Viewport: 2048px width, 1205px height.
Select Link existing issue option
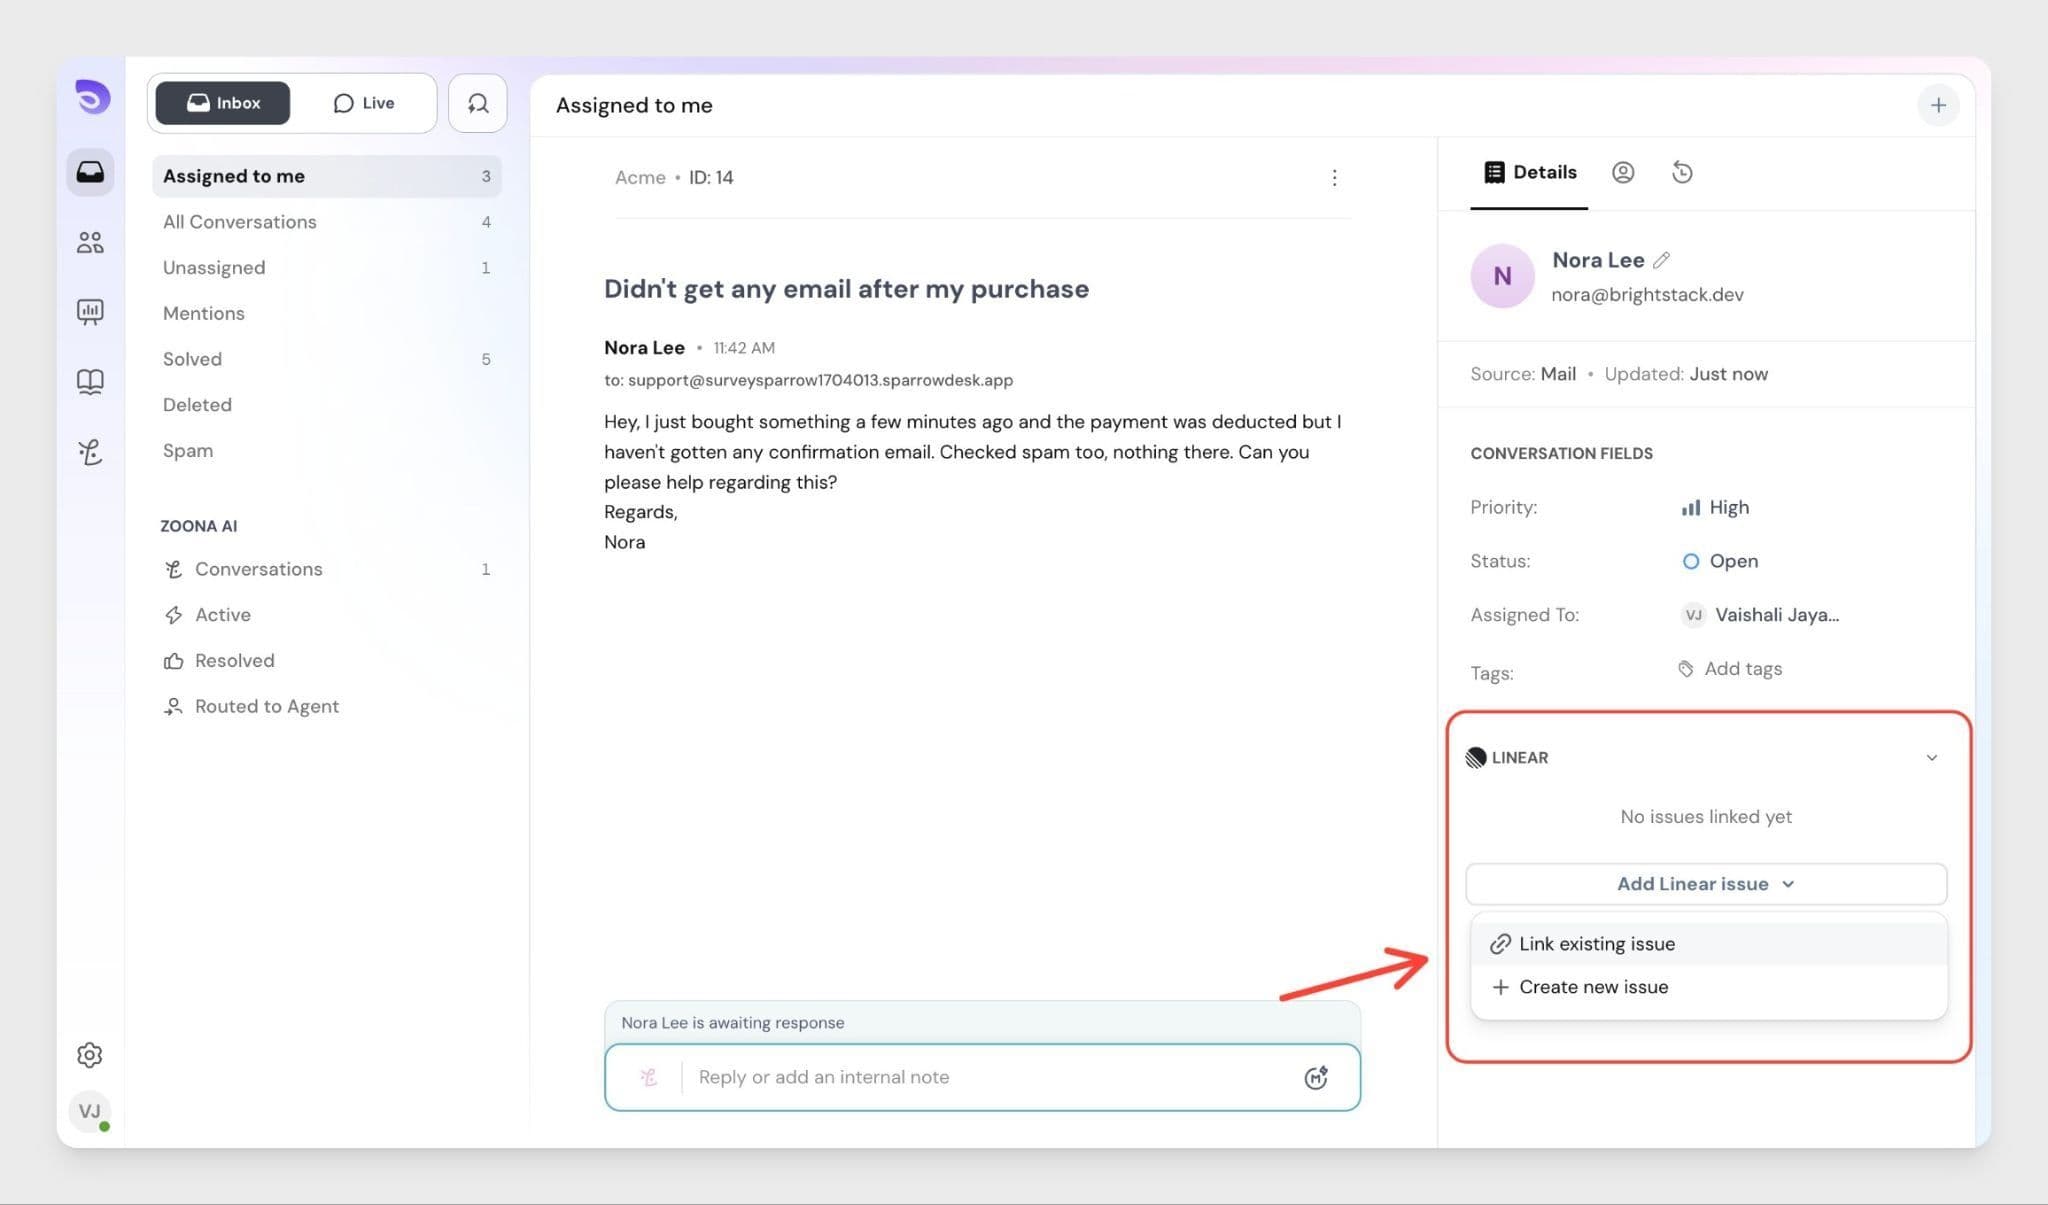tap(1596, 944)
